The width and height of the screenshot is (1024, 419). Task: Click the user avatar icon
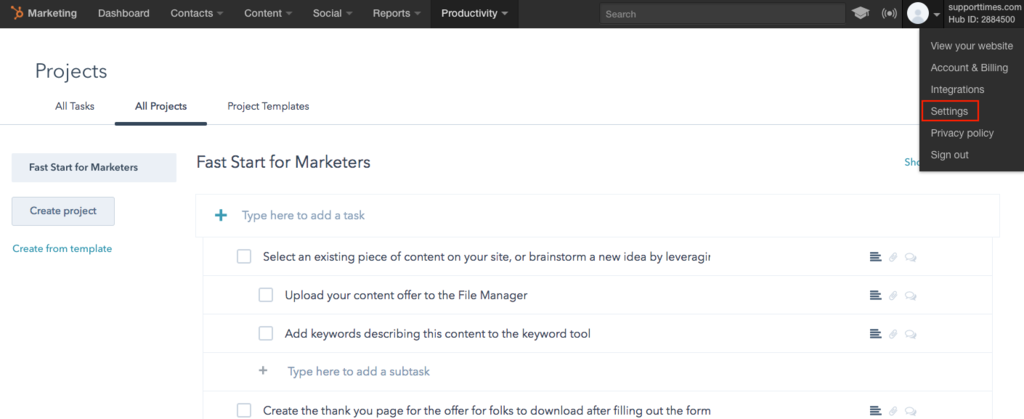(x=918, y=14)
